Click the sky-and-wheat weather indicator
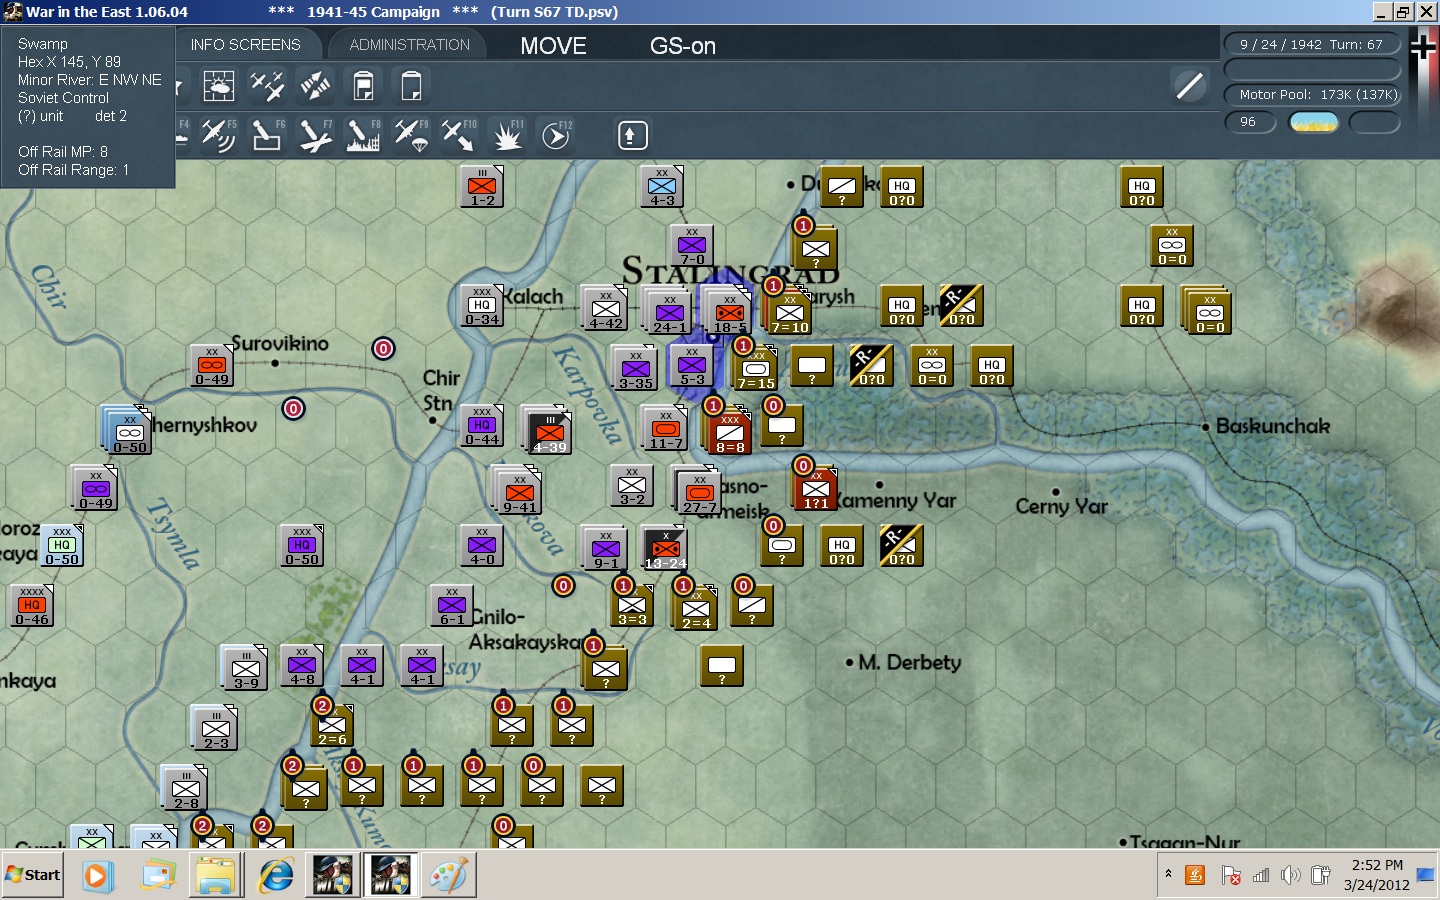1440x900 pixels. (x=1314, y=122)
